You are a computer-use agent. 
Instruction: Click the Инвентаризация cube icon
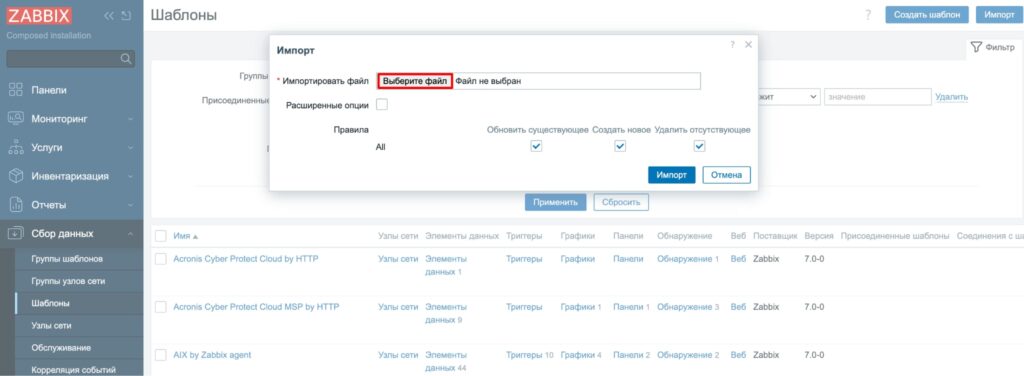point(16,176)
